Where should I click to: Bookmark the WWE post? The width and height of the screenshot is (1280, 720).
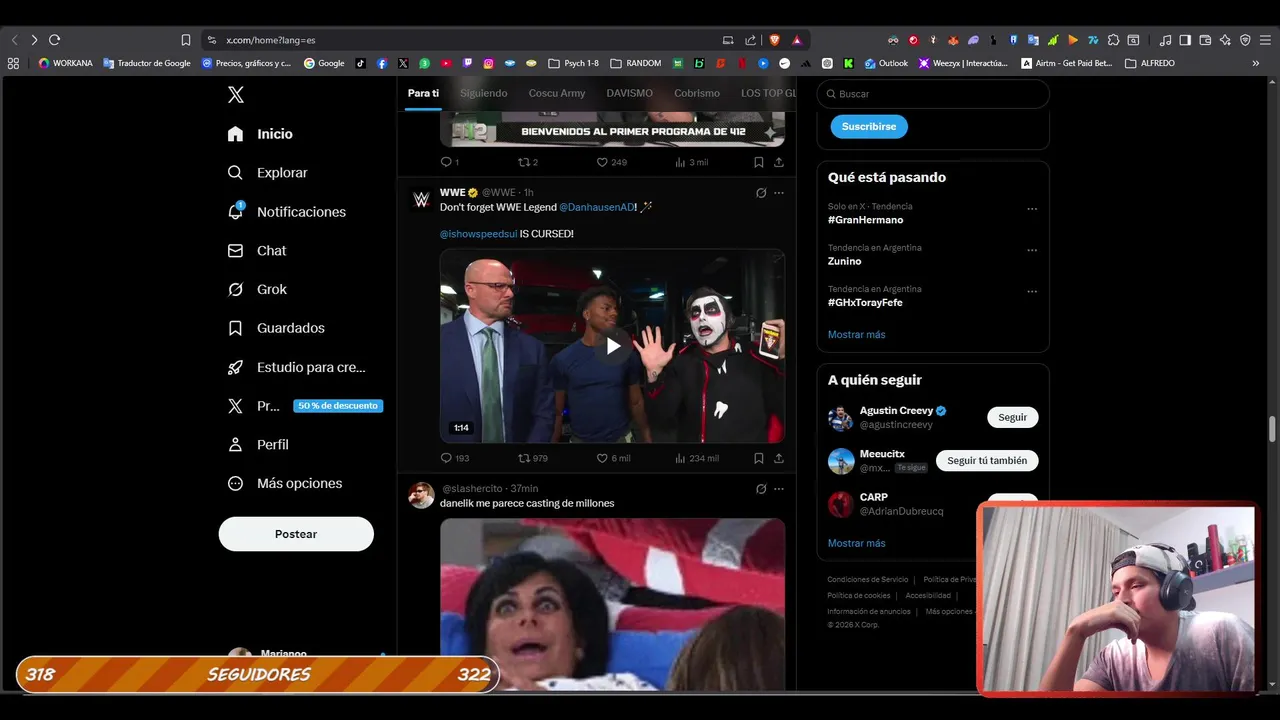coord(759,458)
